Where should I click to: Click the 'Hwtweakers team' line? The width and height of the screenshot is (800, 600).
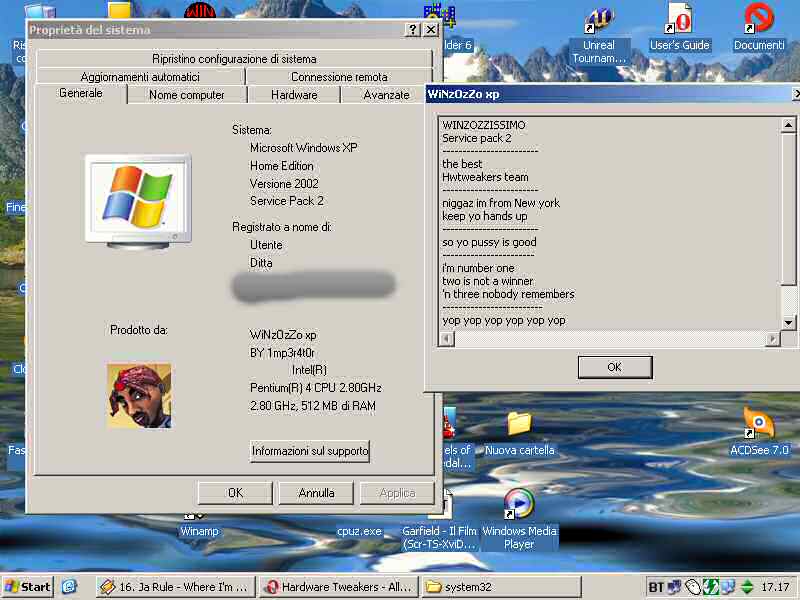click(485, 177)
